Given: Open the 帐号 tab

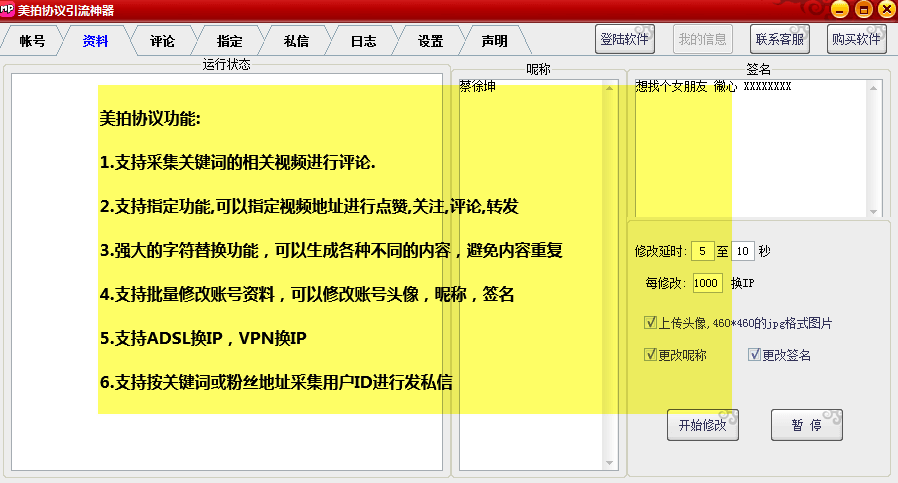Looking at the screenshot, I should (32, 41).
